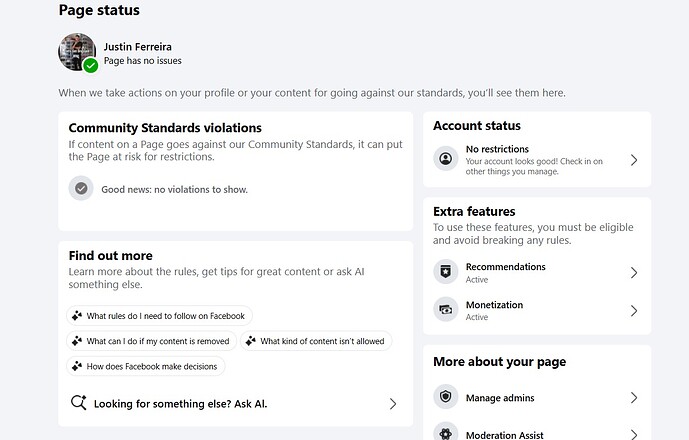689x440 pixels.
Task: Click the Ask AI search sparkle icon
Action: [79, 403]
